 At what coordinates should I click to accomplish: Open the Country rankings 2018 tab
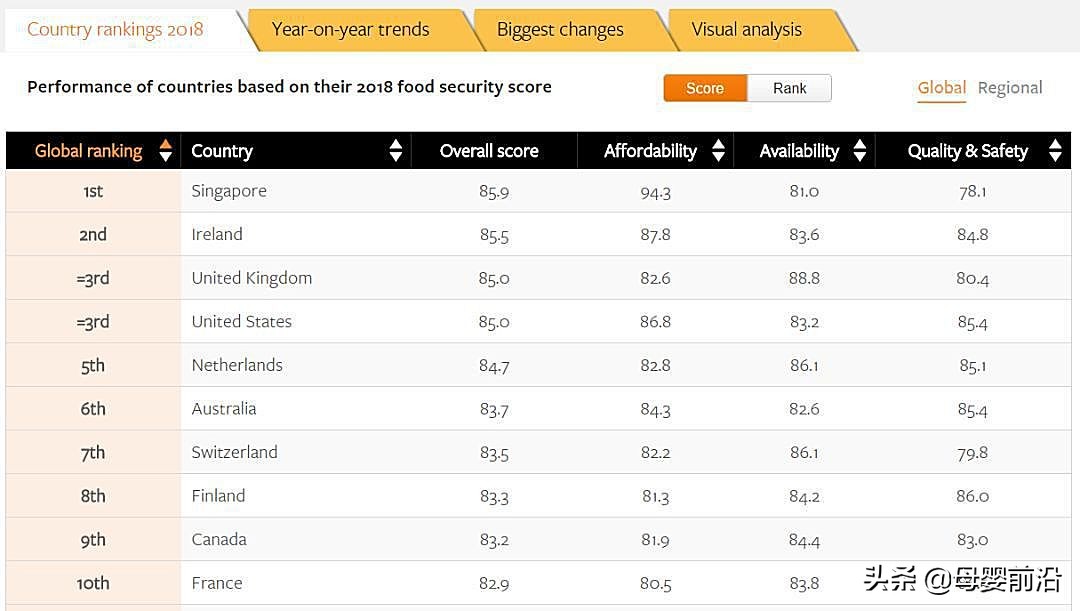pos(115,29)
